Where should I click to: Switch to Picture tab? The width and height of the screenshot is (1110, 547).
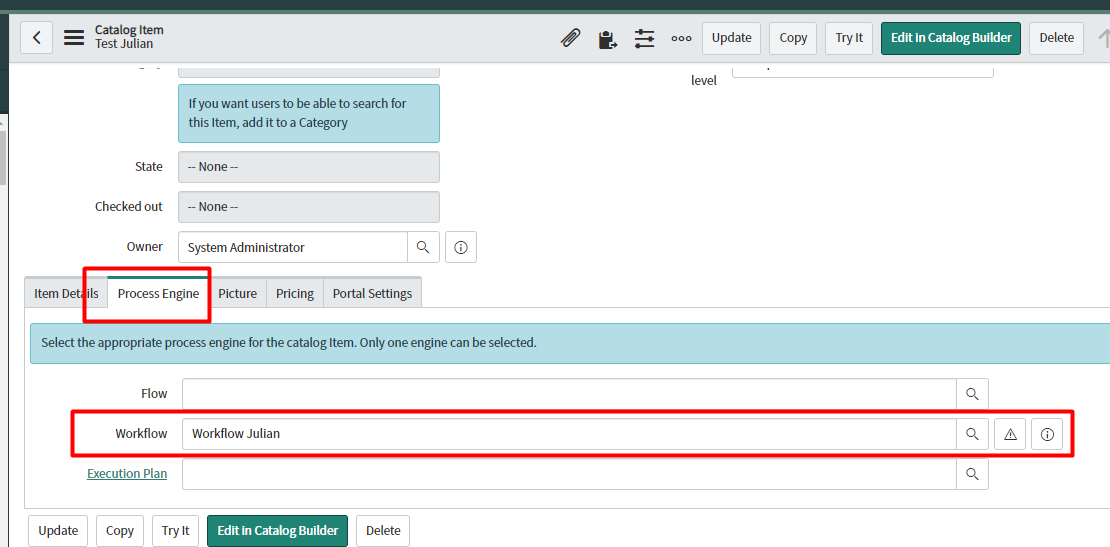[x=237, y=293]
